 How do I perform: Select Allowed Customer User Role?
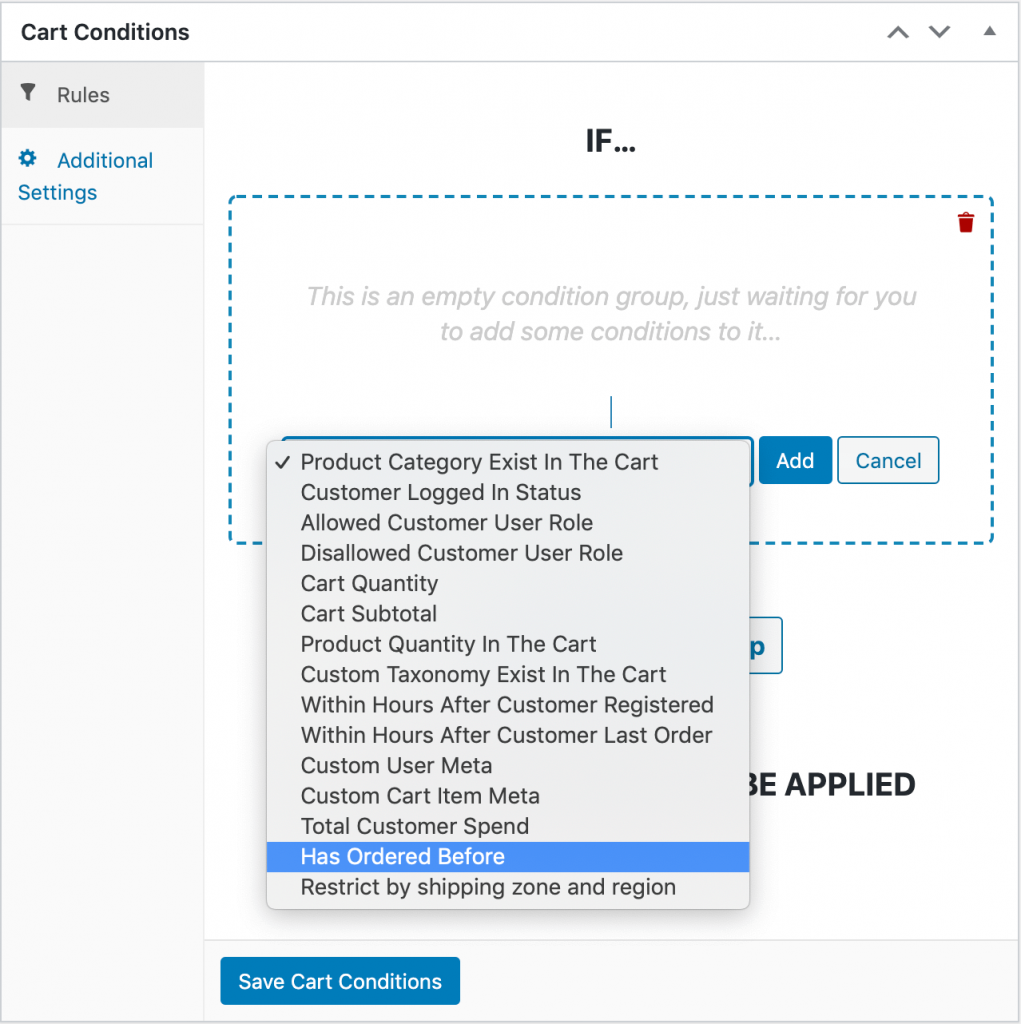[508, 523]
